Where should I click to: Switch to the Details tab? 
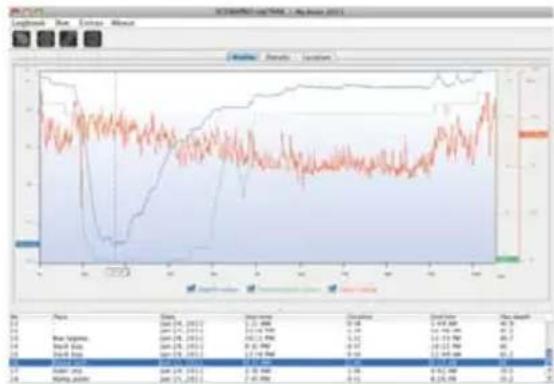tap(278, 57)
